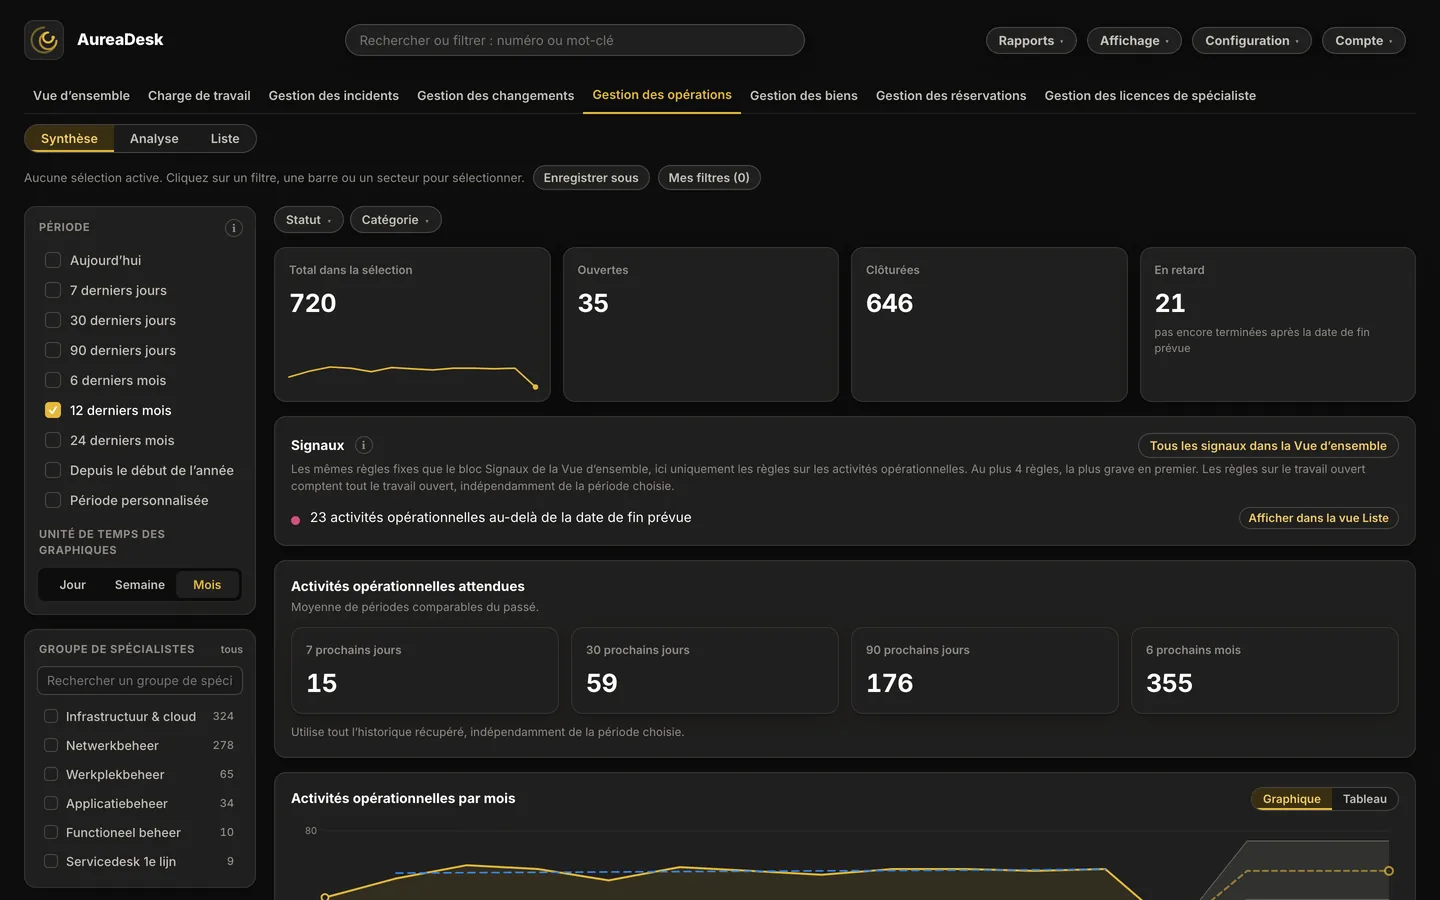Focus the Rechercher ou filtrer search field

575,40
